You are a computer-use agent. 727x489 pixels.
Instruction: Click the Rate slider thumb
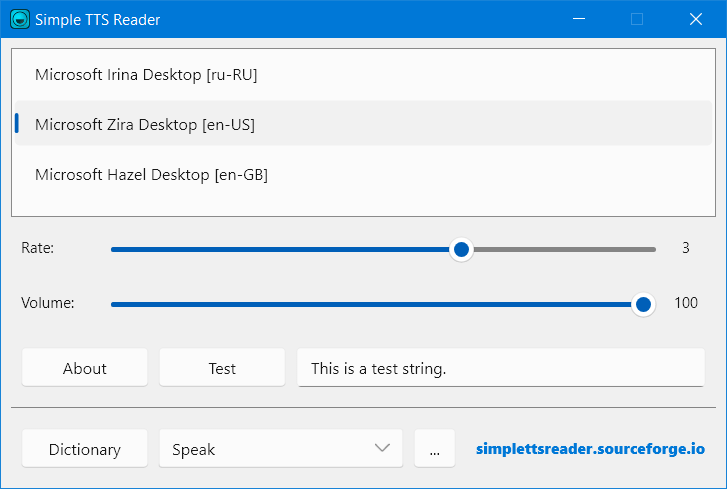pyautogui.click(x=461, y=249)
